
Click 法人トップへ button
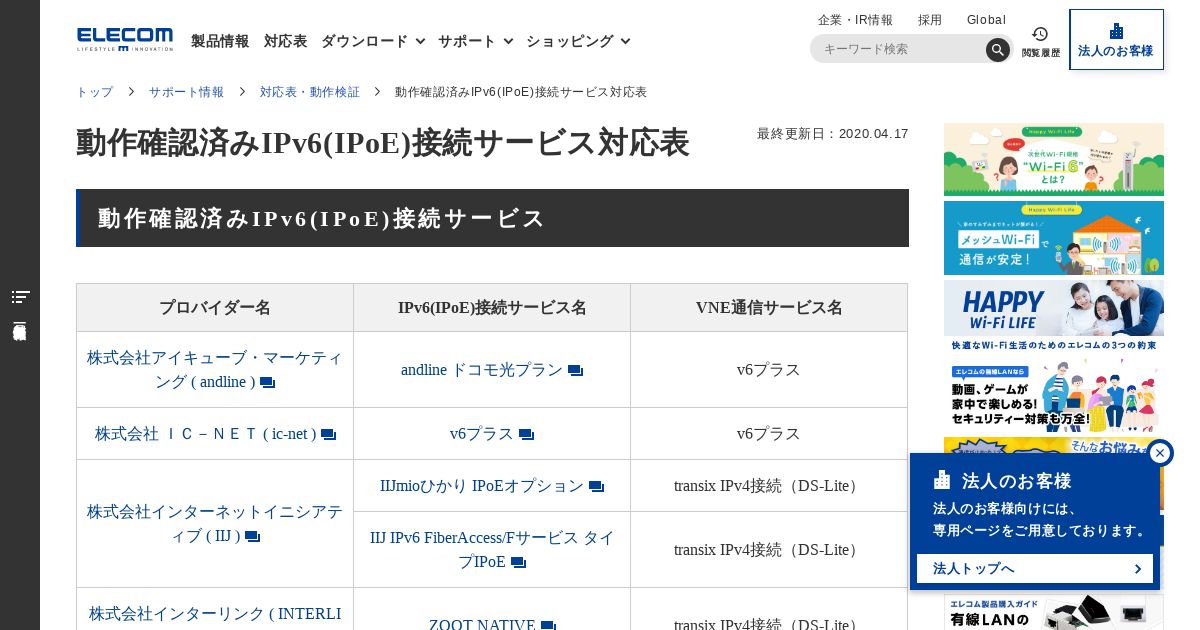(x=1035, y=569)
